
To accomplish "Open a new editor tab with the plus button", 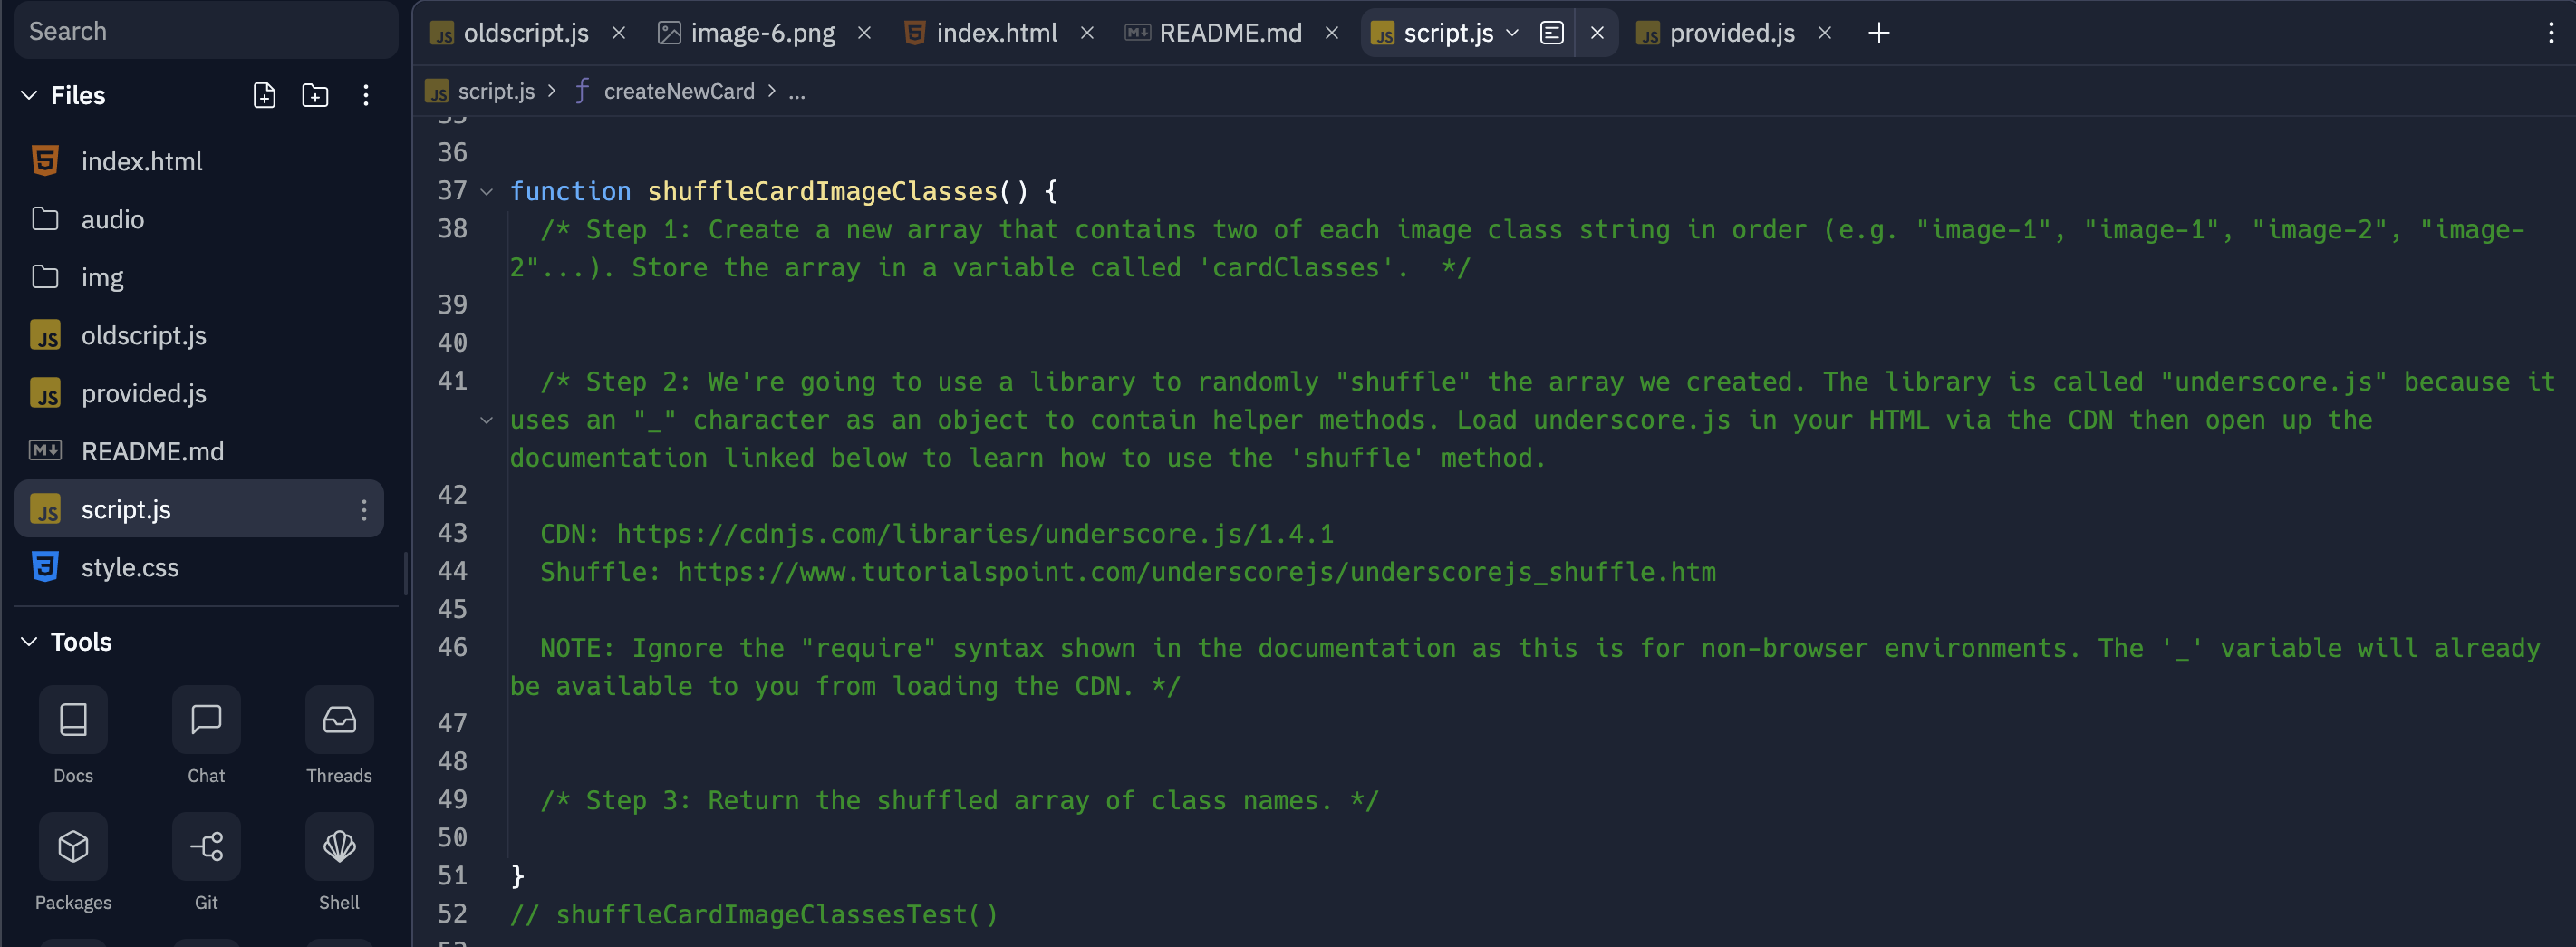I will pos(1879,32).
